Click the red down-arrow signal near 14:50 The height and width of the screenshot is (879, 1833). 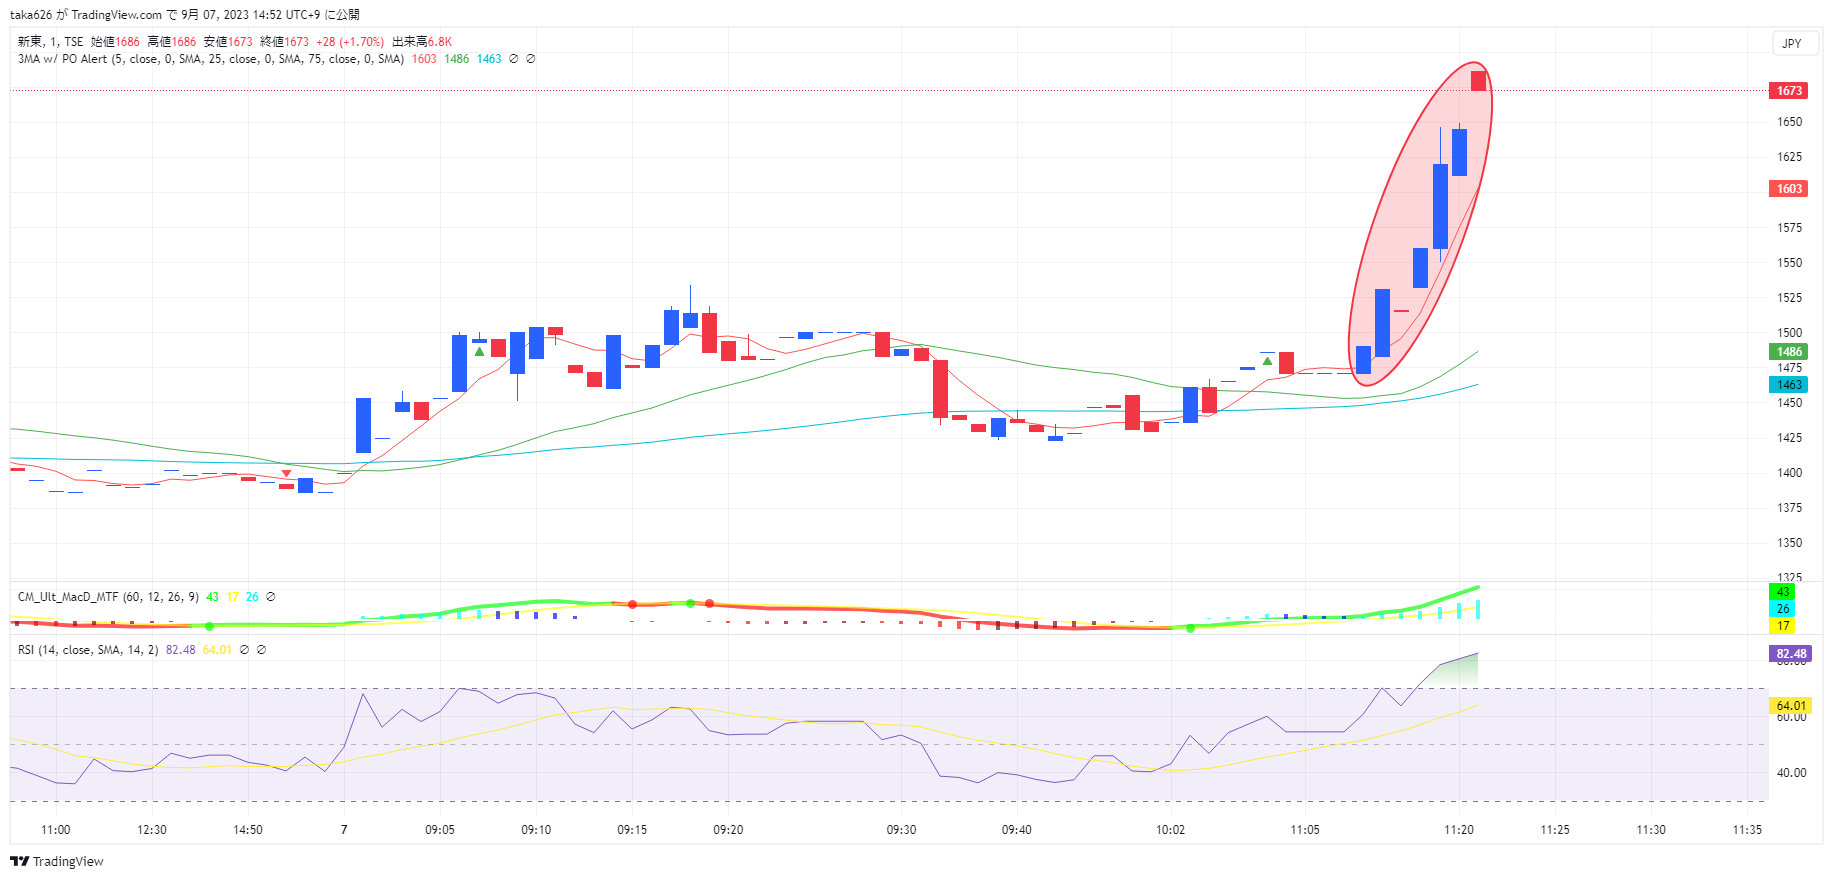pyautogui.click(x=287, y=473)
